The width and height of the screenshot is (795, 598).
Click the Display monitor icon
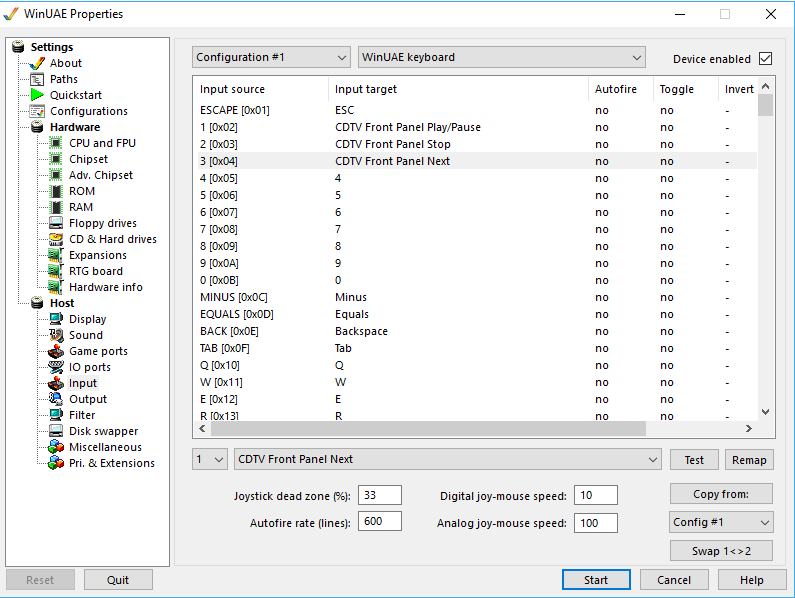56,319
